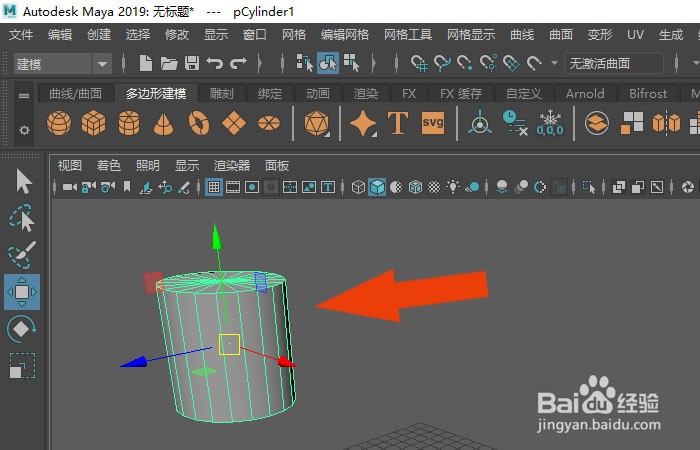Select the arrow Select tool in toolbox
Image resolution: width=700 pixels, height=450 pixels.
click(23, 181)
